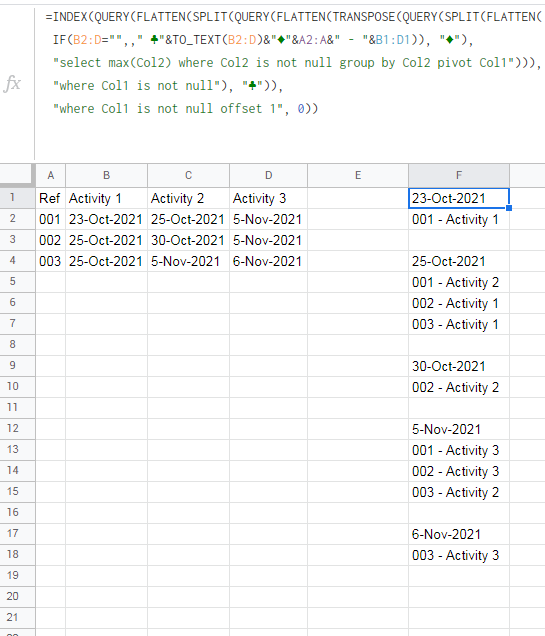The image size is (545, 636).
Task: Select row 20 header
Action: point(13,596)
